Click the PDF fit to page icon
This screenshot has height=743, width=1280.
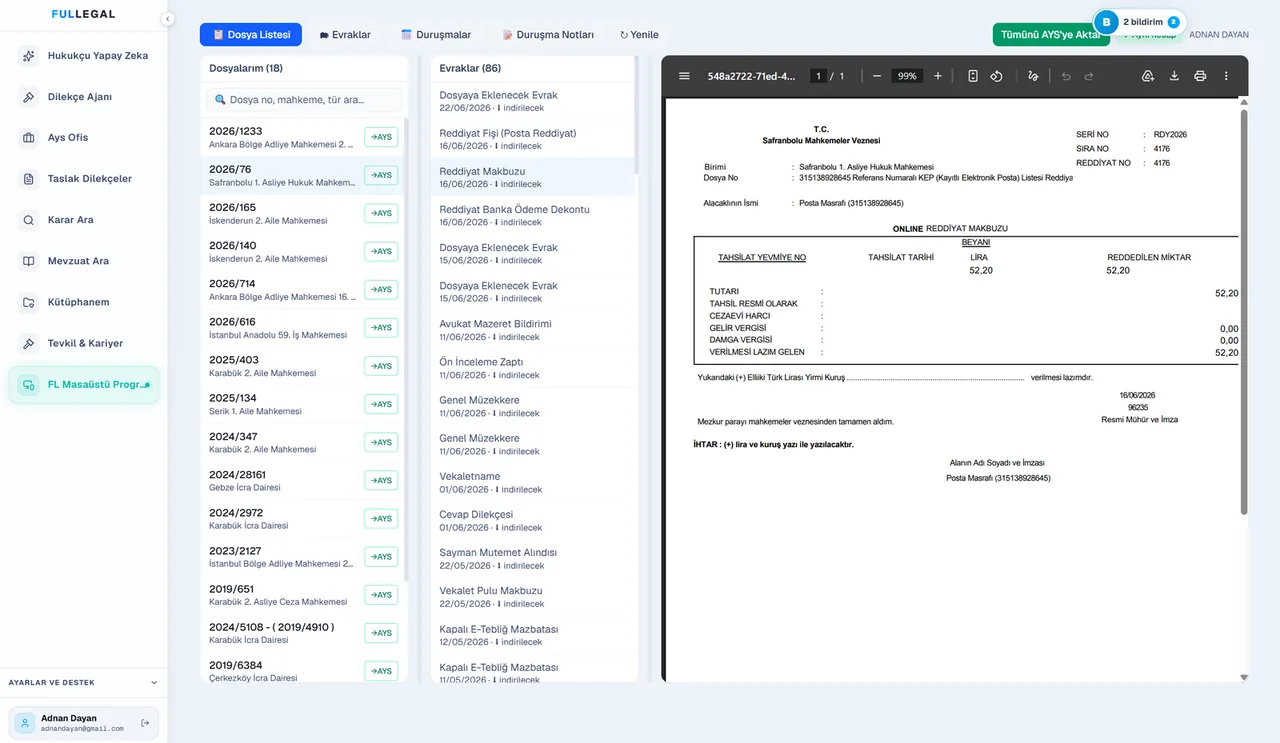(973, 76)
